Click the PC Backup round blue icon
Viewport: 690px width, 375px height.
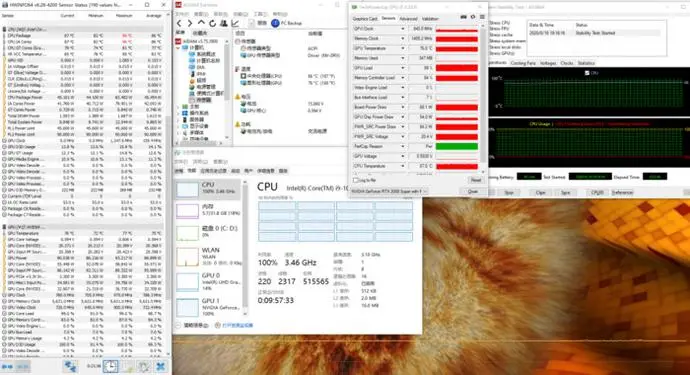click(x=275, y=23)
